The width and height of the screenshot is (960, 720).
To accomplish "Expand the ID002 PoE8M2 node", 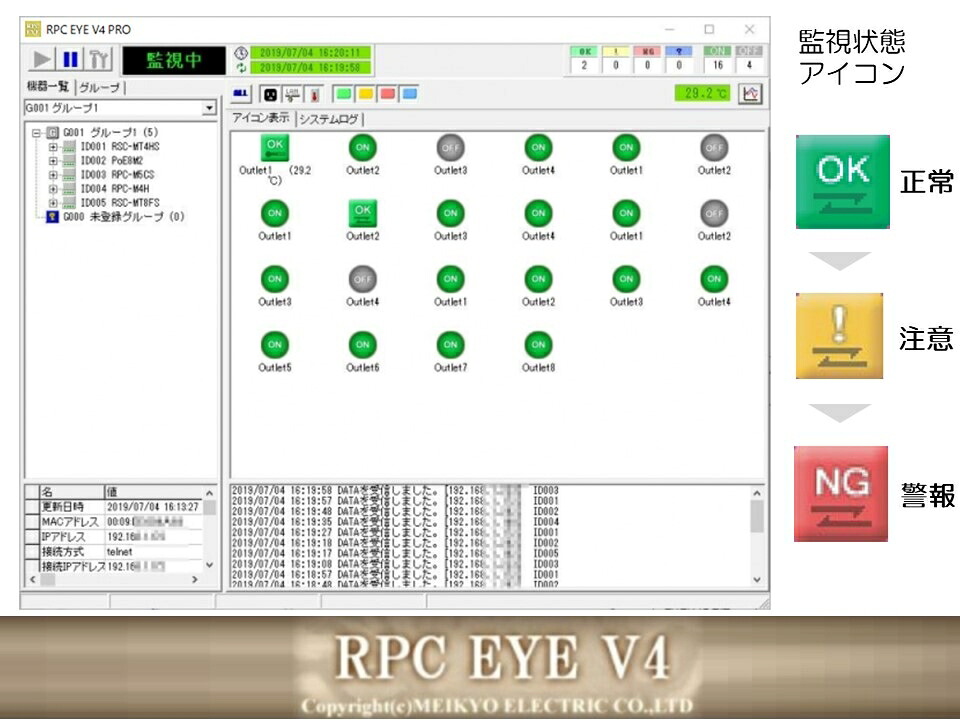I will click(x=53, y=161).
